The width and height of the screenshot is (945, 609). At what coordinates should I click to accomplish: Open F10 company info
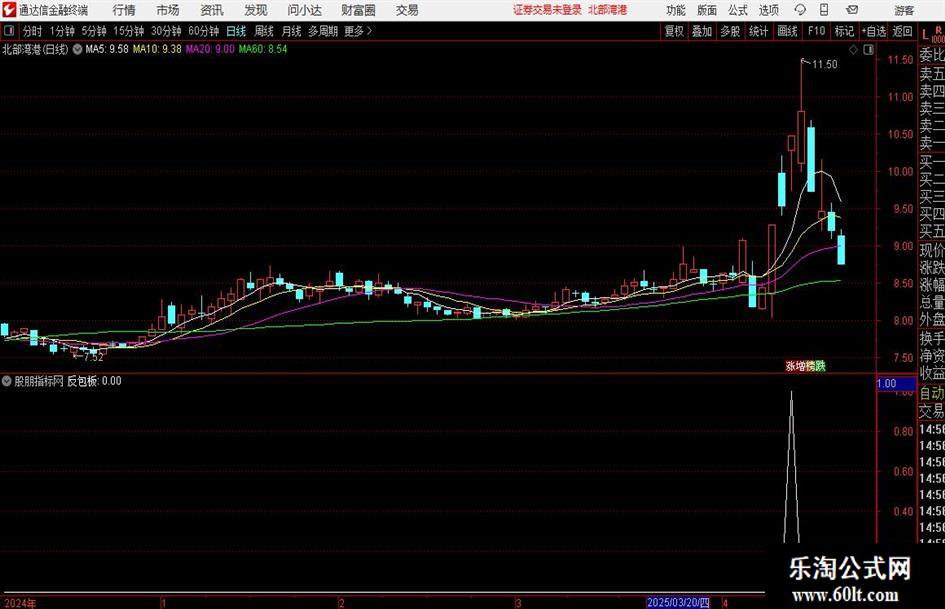816,31
